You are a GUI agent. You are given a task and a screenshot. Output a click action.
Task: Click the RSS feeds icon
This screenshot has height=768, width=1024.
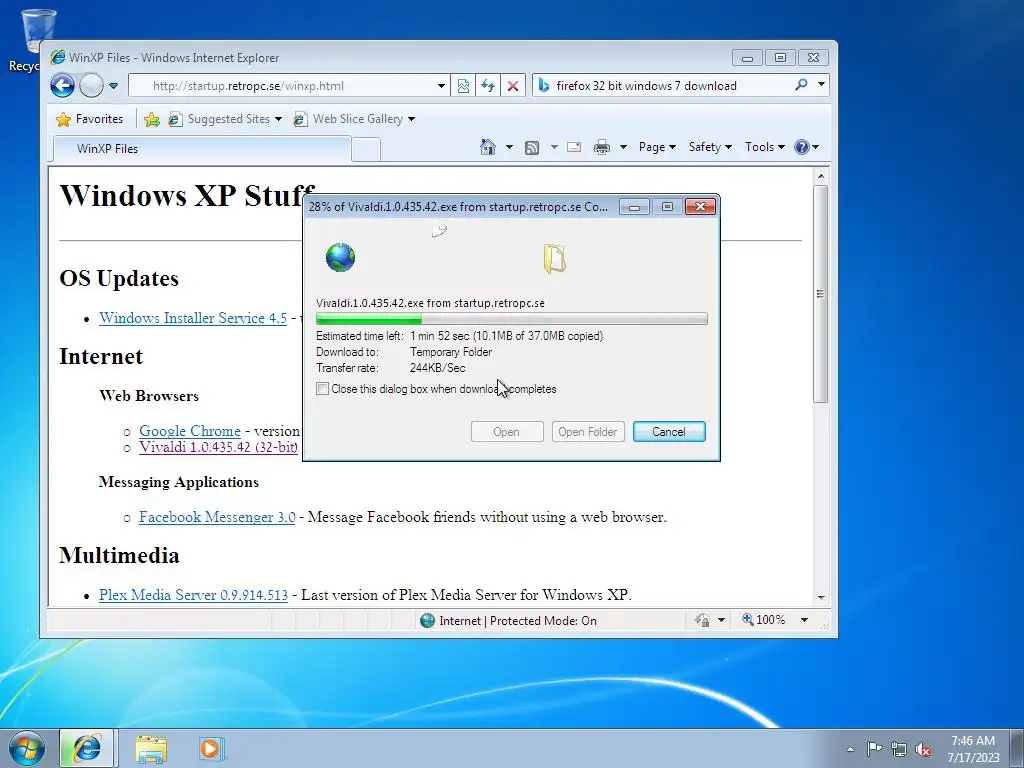[x=532, y=148]
